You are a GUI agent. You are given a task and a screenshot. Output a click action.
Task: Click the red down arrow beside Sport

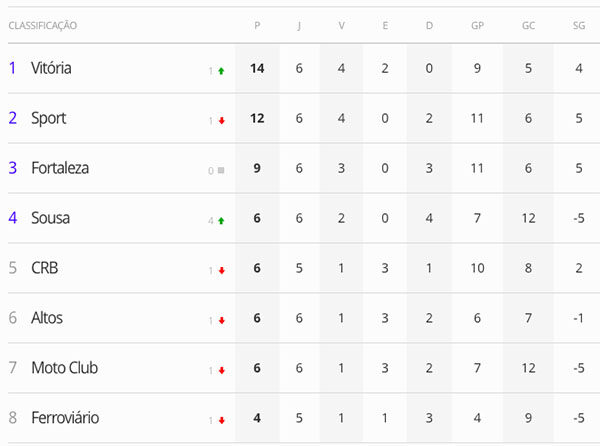coord(222,121)
